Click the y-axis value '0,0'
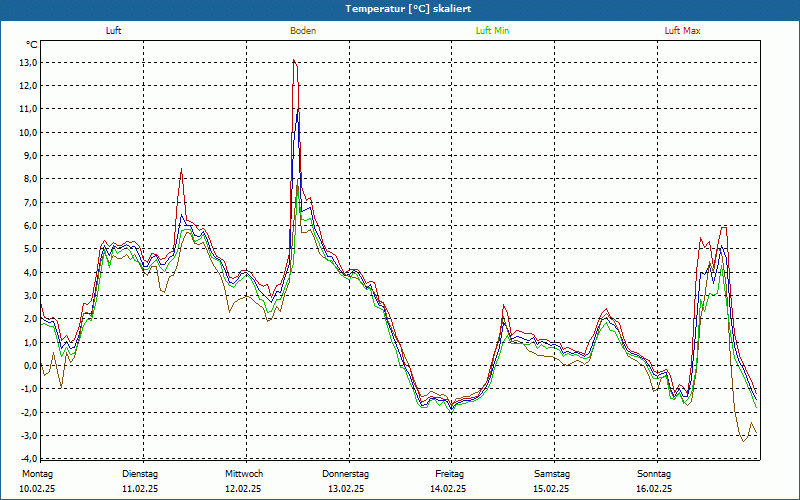This screenshot has height=500, width=800. click(30, 366)
